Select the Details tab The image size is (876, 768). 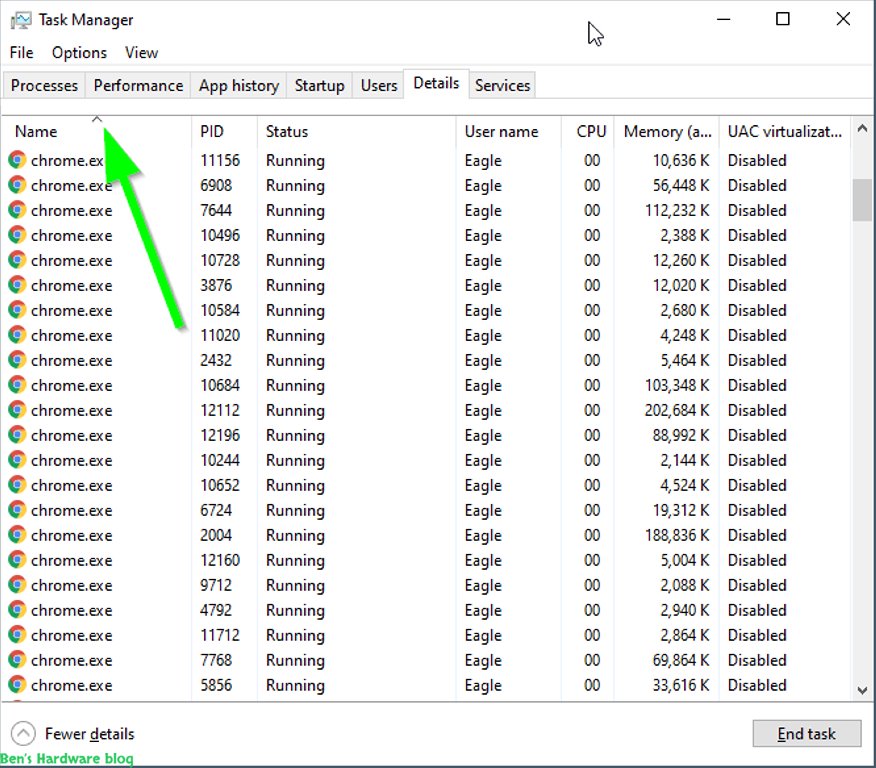tap(436, 83)
